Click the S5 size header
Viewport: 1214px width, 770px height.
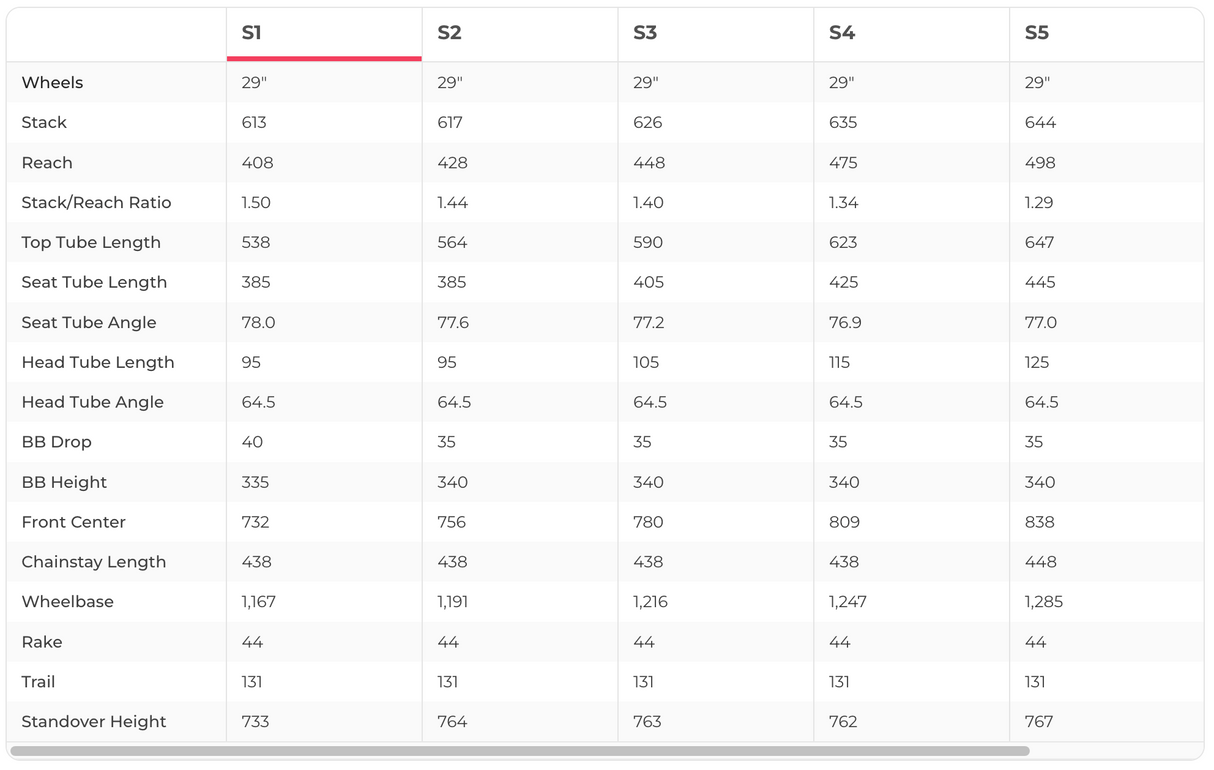(1037, 33)
